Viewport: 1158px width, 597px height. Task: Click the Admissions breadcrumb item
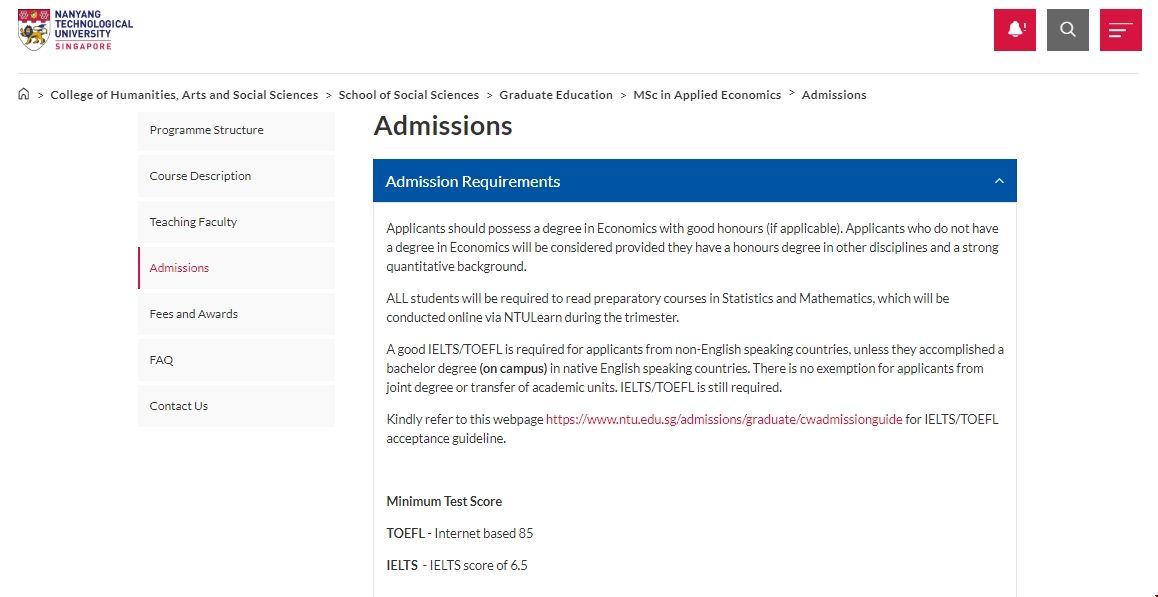click(x=834, y=95)
